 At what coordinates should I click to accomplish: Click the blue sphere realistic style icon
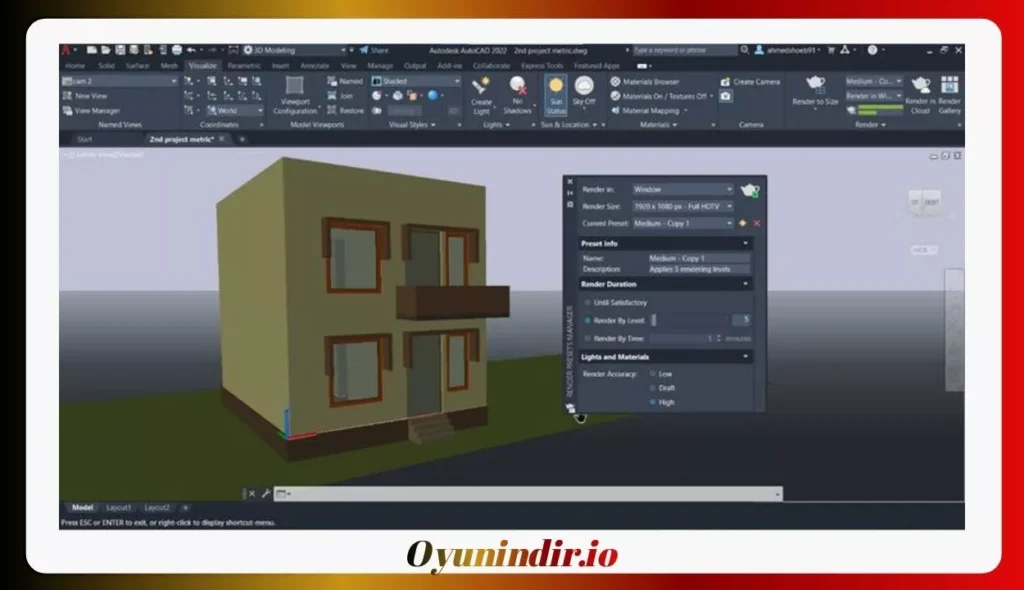pos(433,95)
